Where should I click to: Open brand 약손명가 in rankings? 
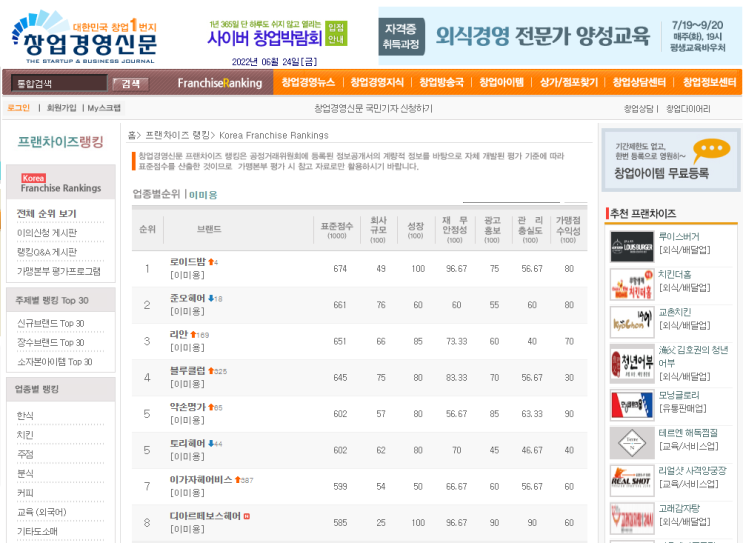coord(188,407)
